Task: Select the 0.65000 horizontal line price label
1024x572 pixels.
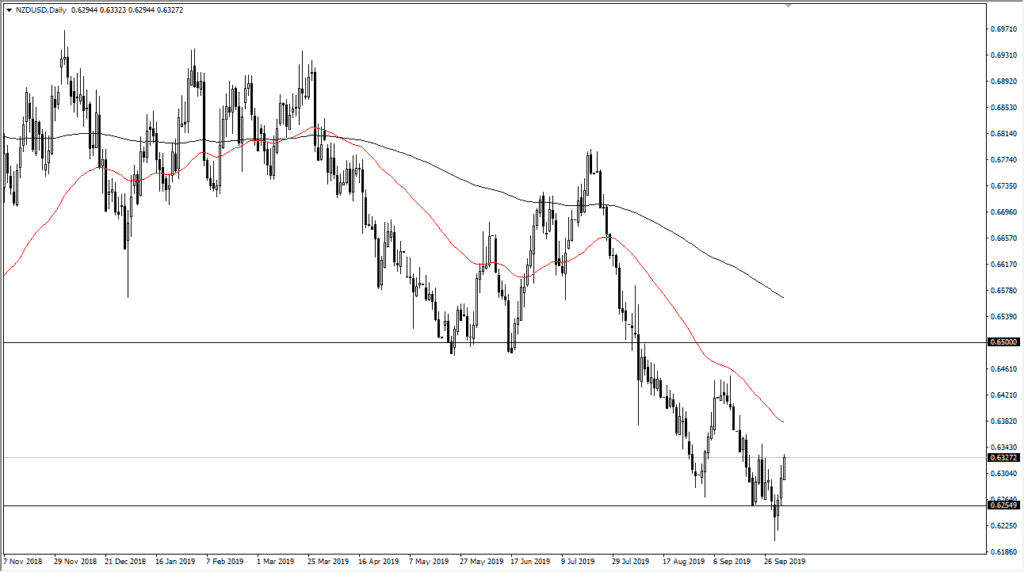Action: tap(1004, 342)
